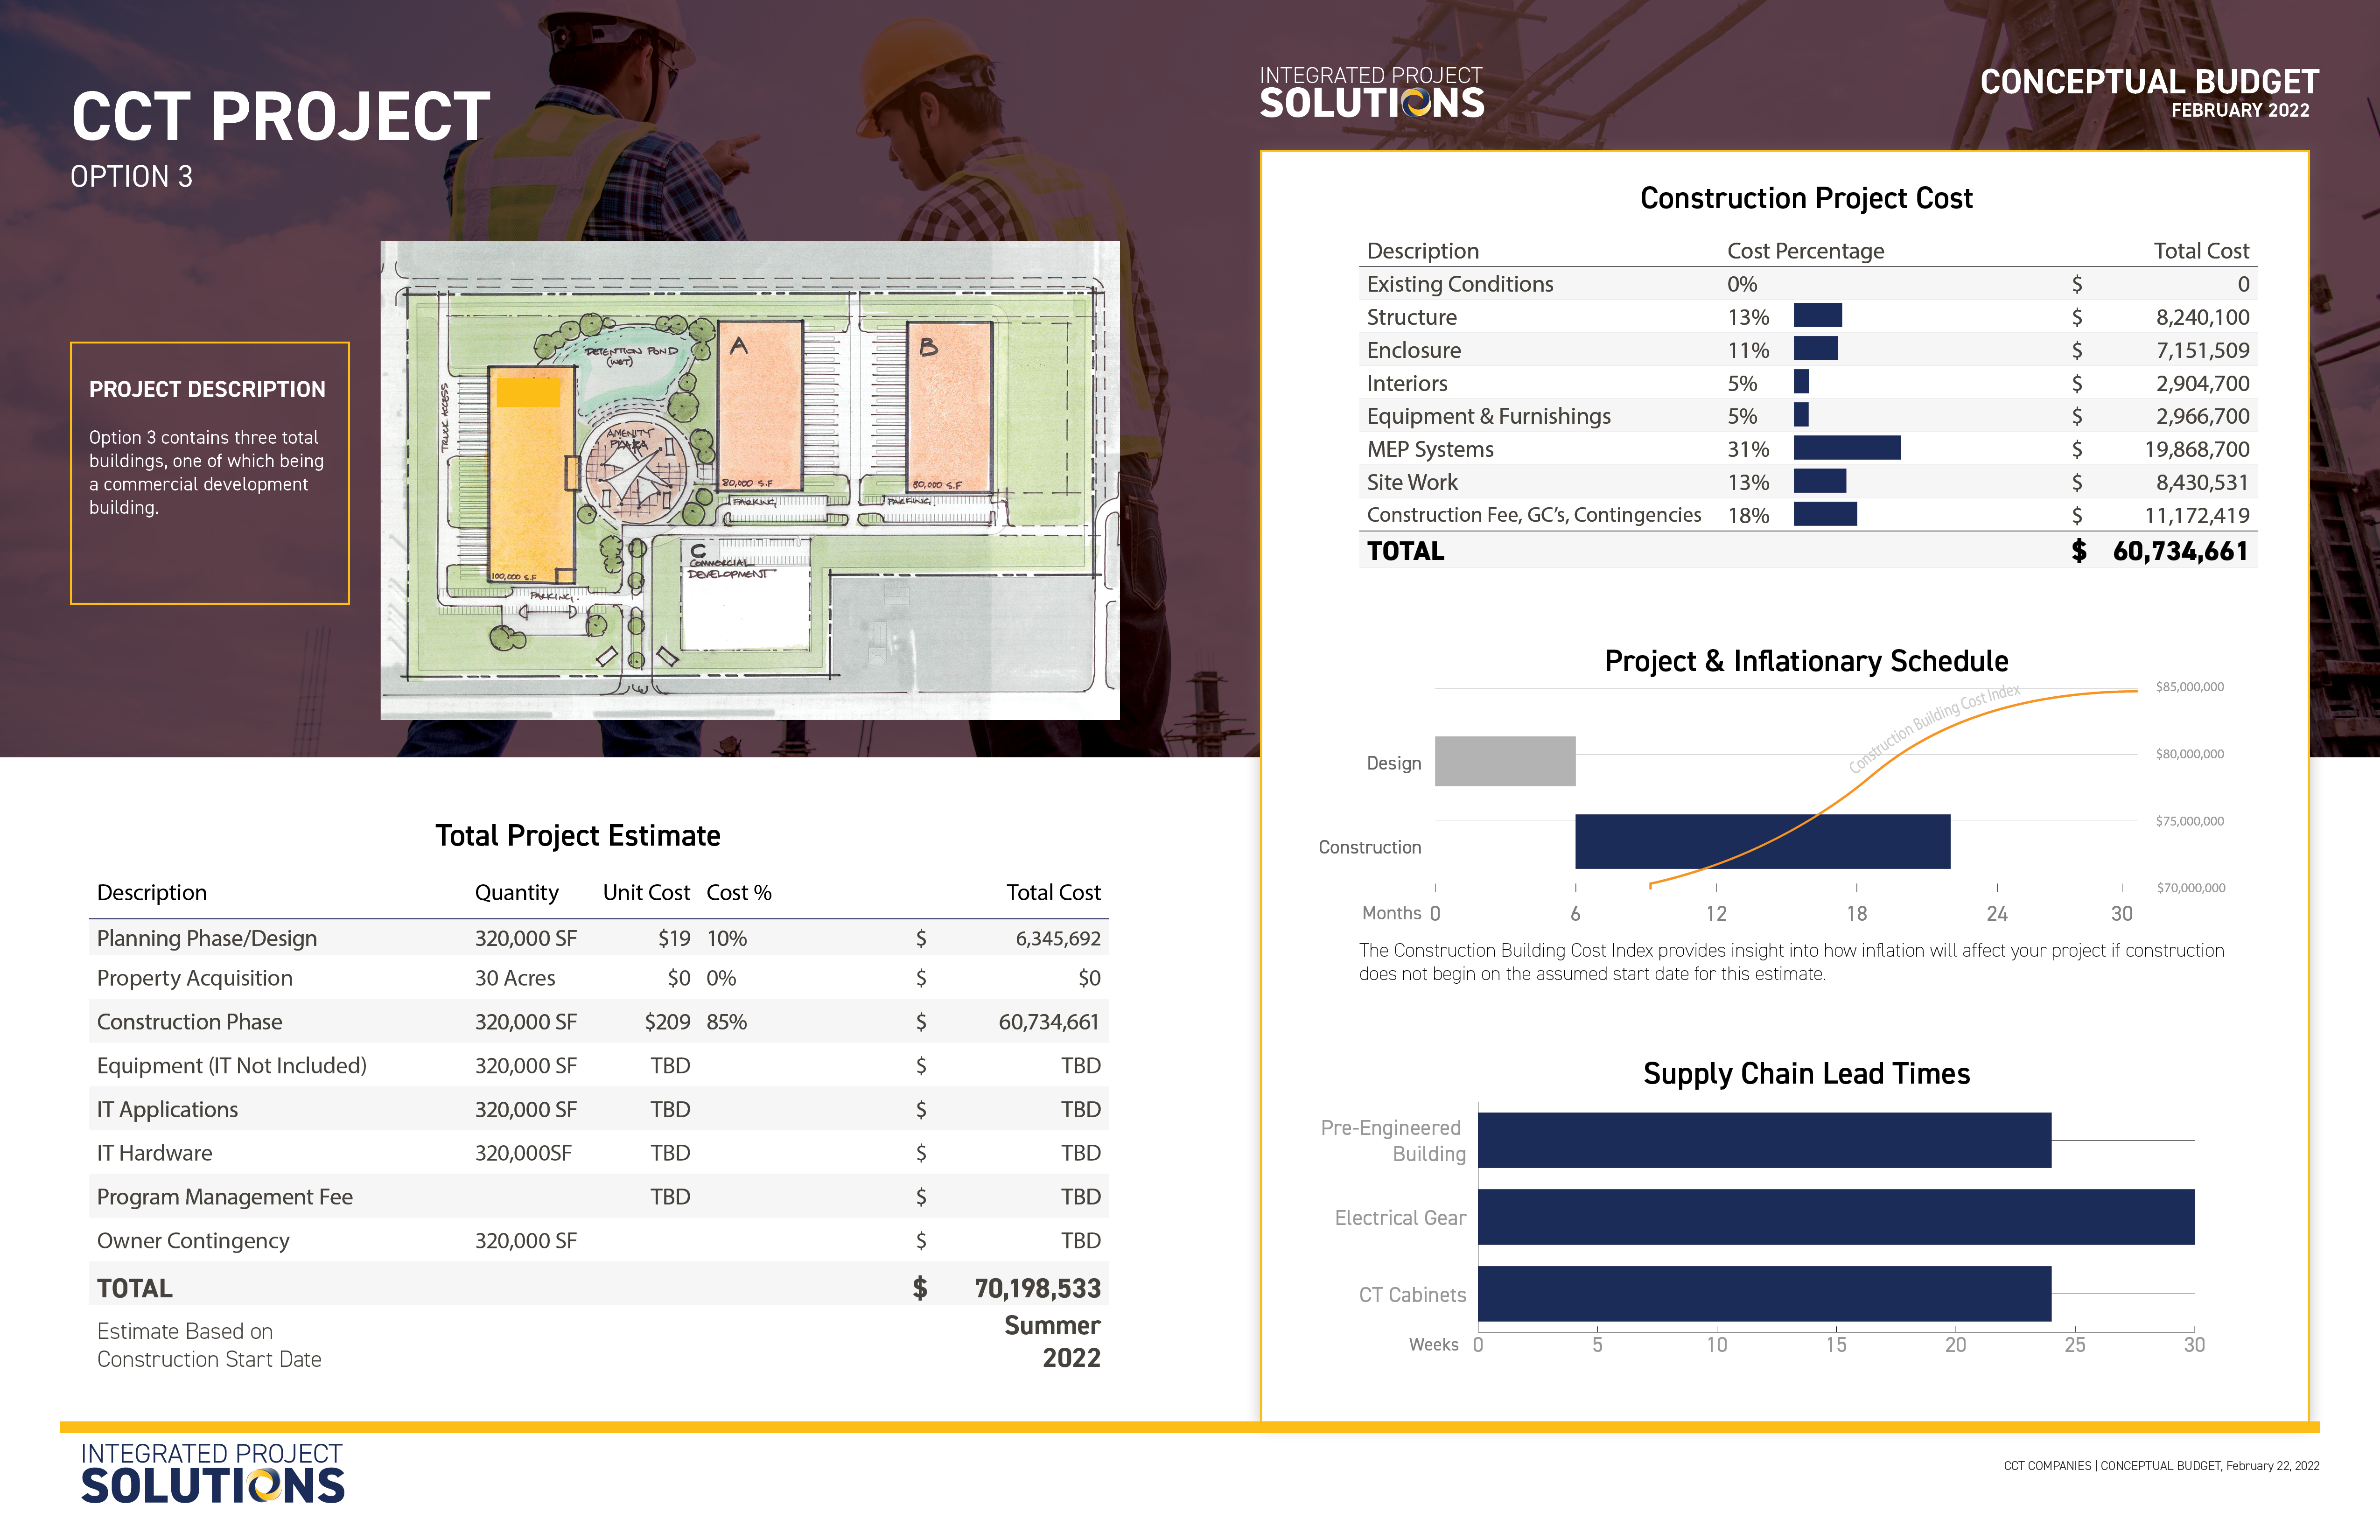Click the IT Hardware row label

pos(154,1153)
